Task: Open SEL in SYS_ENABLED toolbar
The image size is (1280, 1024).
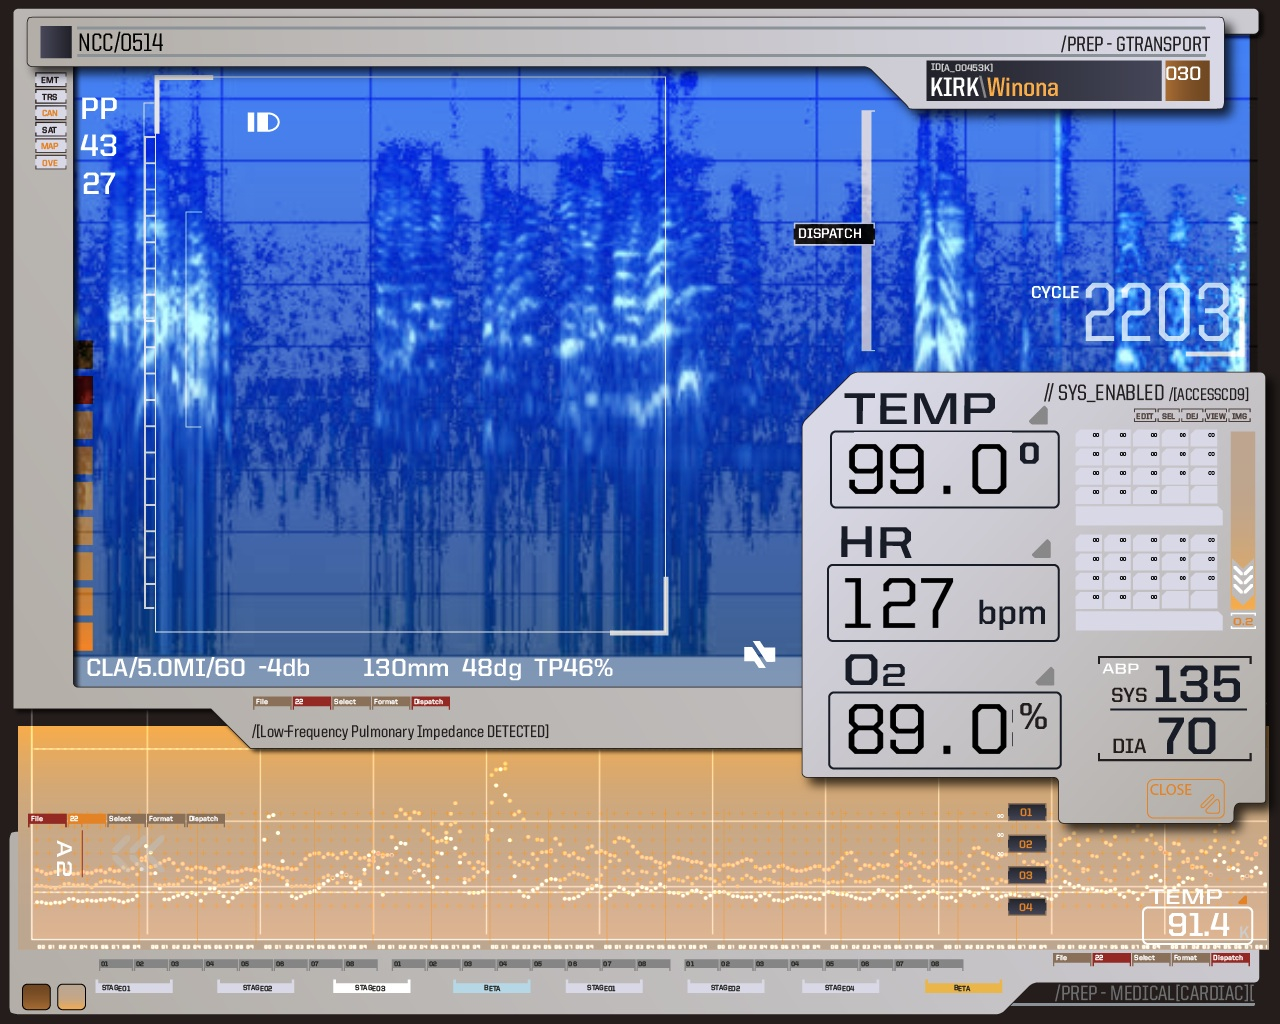Action: [x=1169, y=416]
